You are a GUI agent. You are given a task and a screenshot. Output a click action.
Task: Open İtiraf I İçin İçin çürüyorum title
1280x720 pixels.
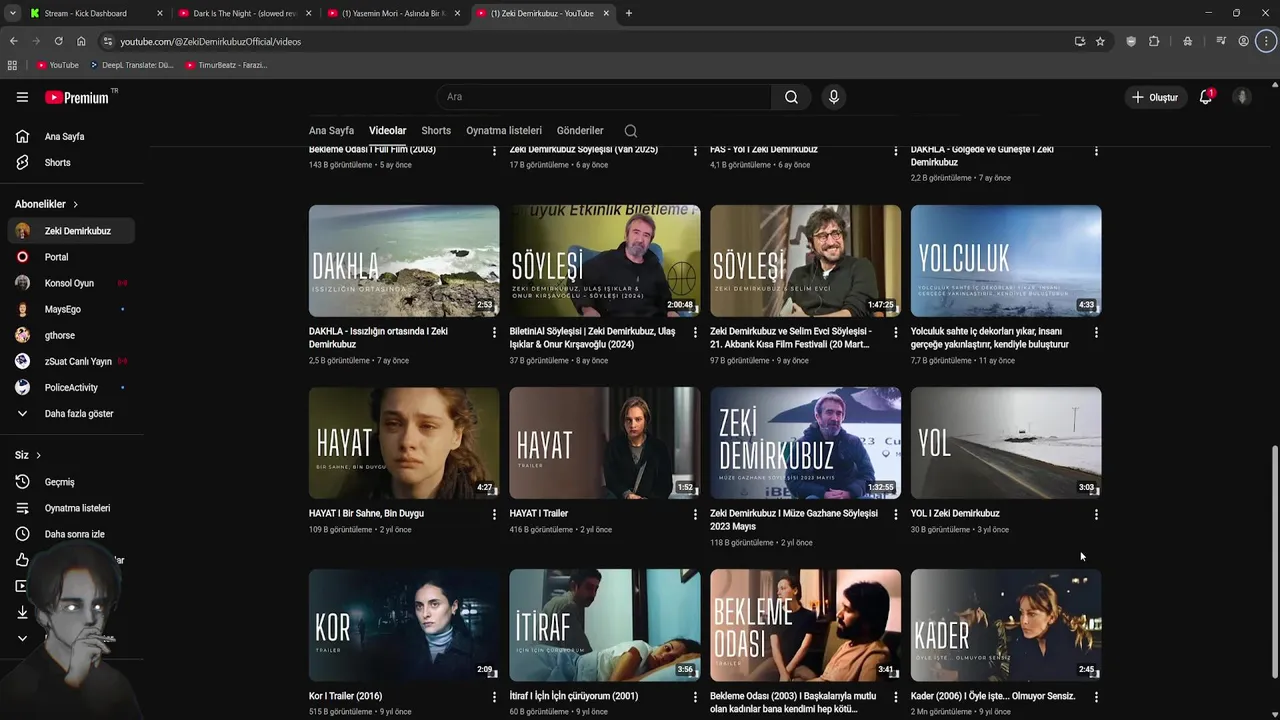point(574,696)
